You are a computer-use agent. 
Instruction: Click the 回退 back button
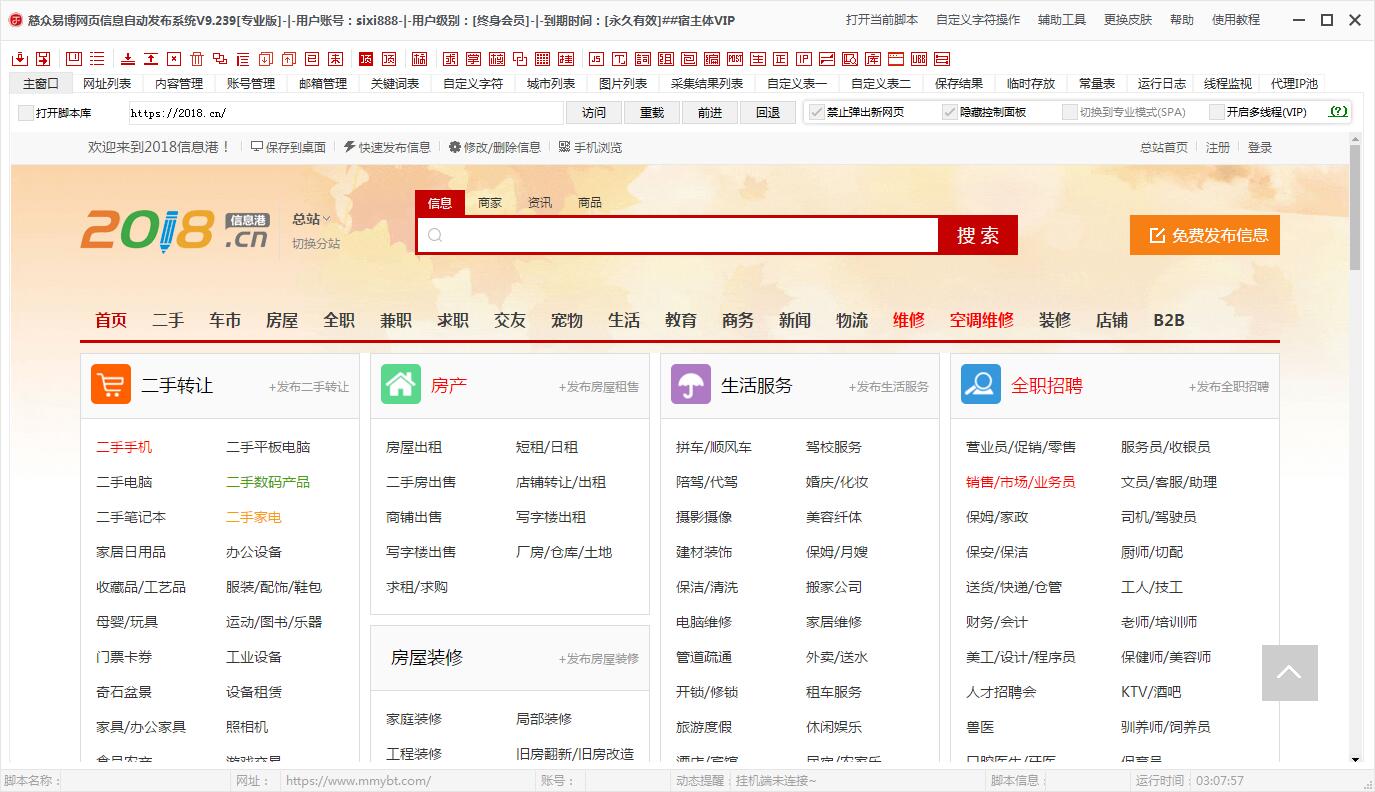click(768, 113)
